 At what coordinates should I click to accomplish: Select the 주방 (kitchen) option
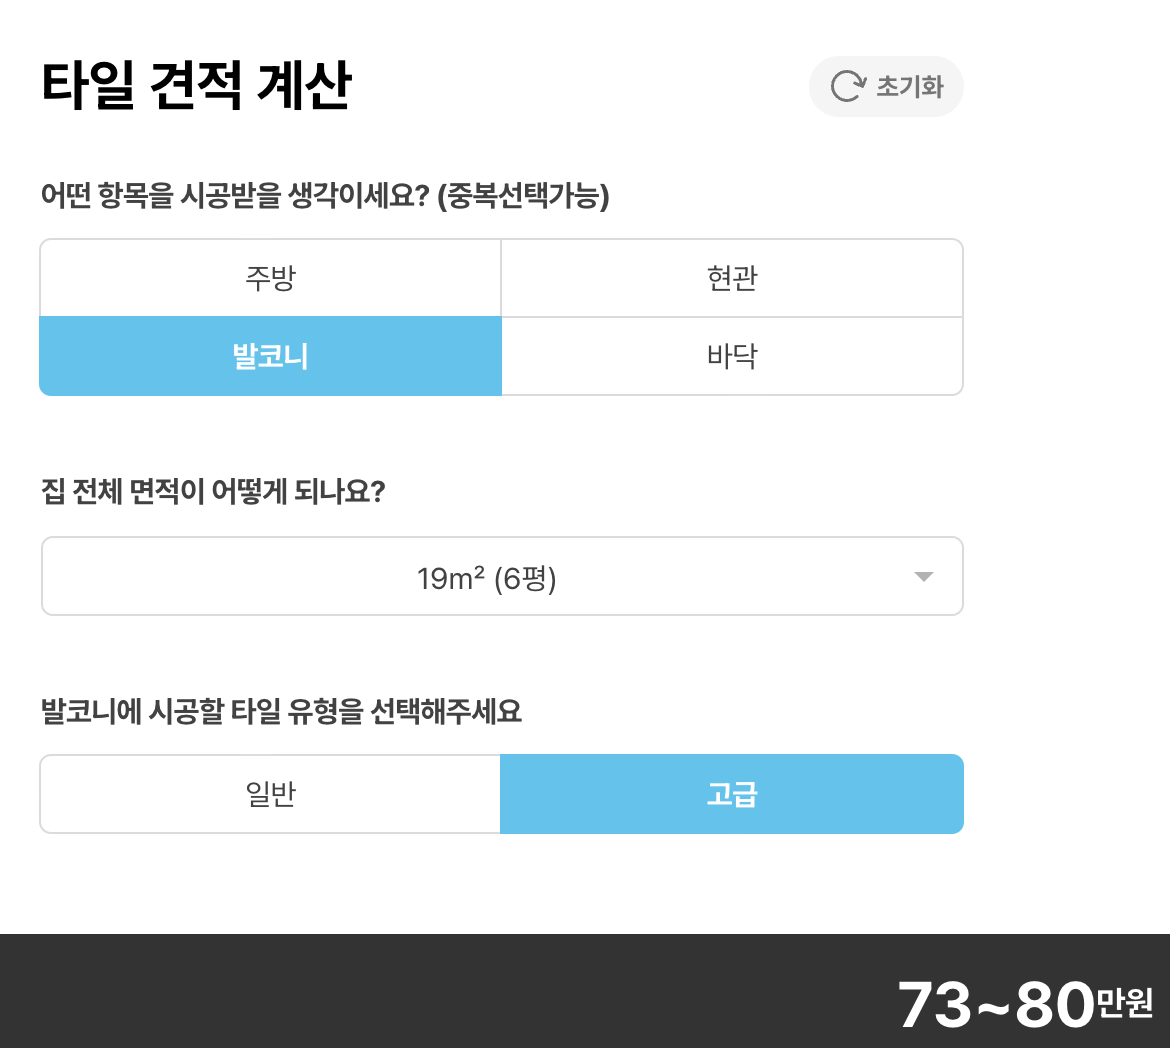(270, 278)
